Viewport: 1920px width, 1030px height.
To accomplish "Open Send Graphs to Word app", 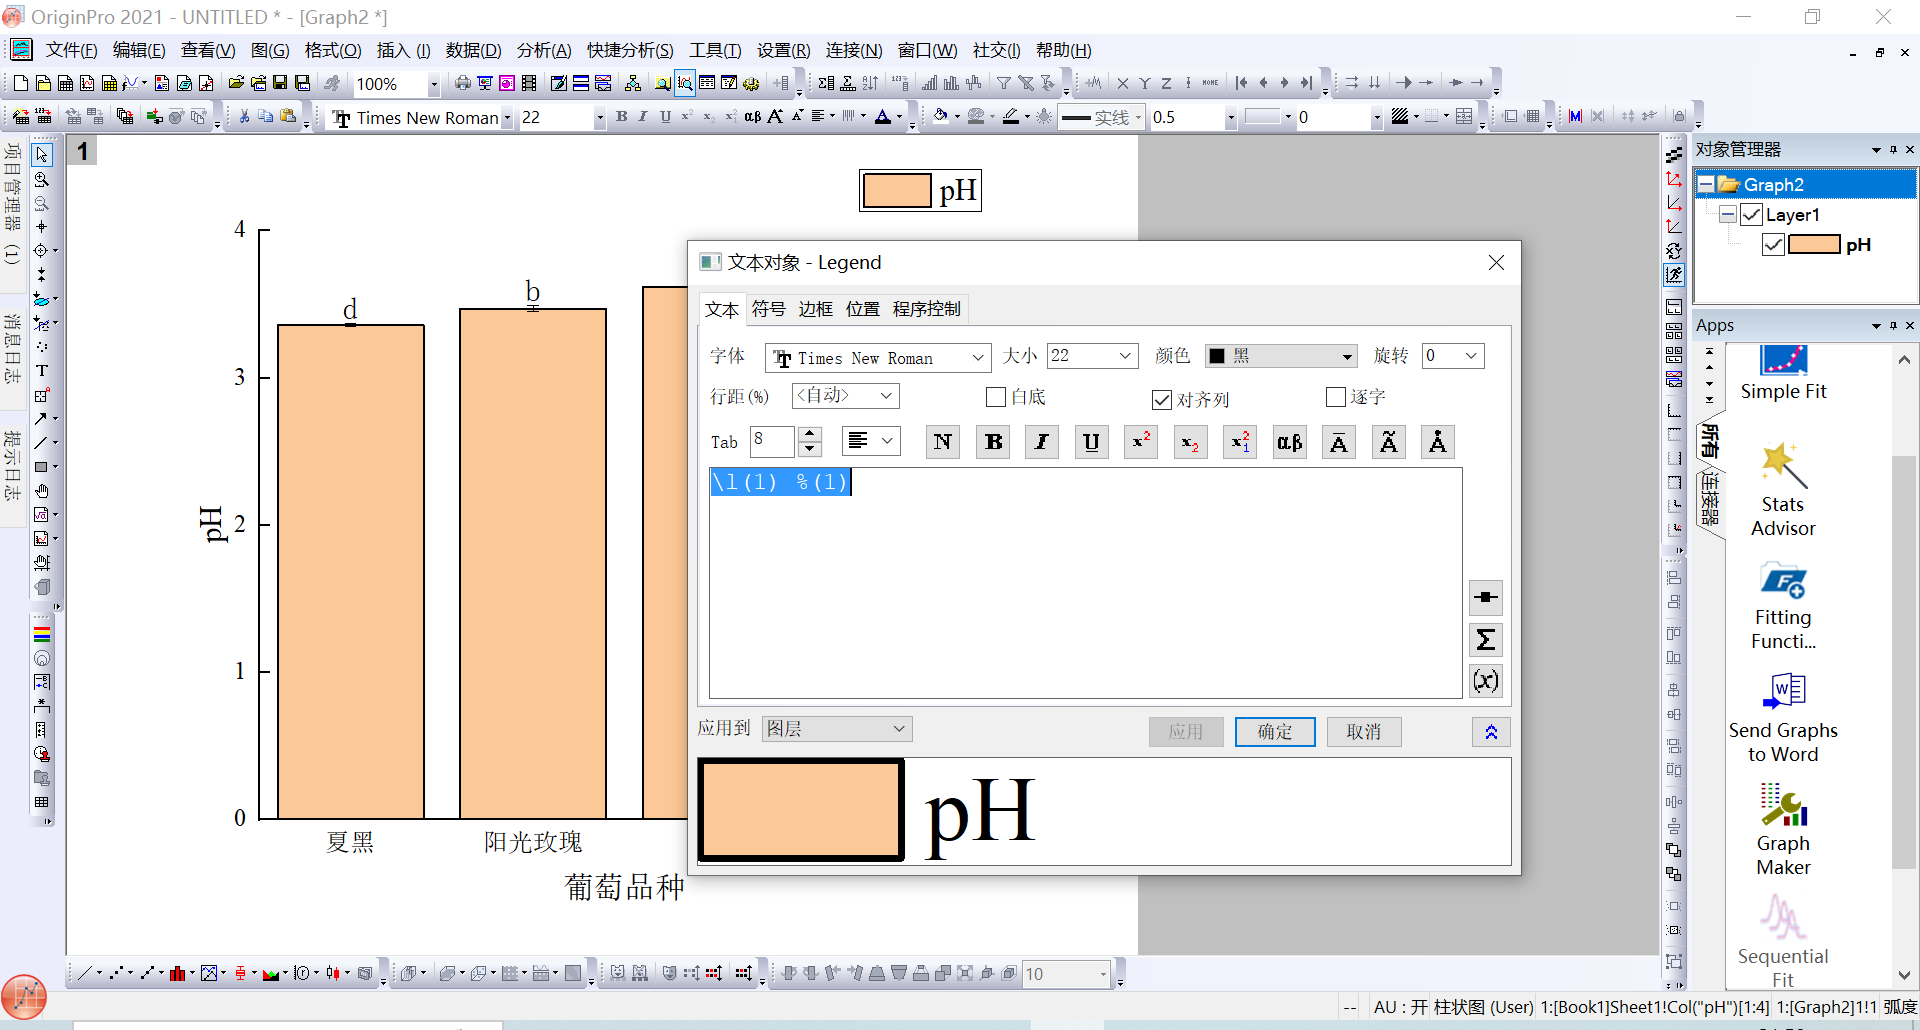I will tap(1783, 718).
